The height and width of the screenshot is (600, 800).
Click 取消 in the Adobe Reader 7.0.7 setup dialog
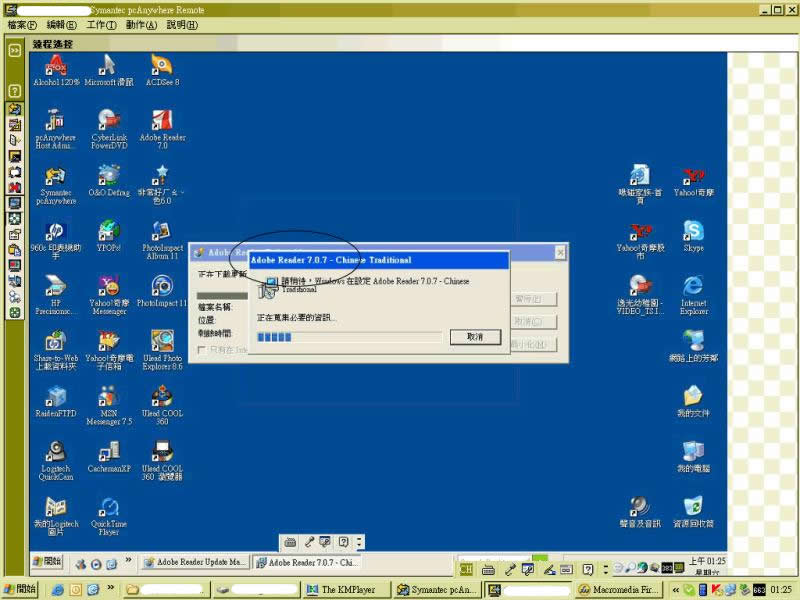[x=475, y=337]
